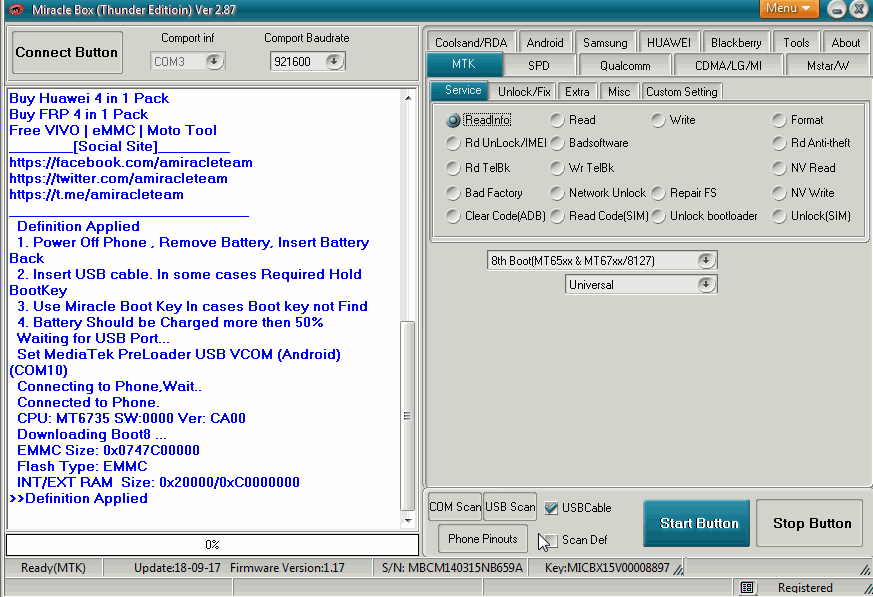The width and height of the screenshot is (873, 597).
Task: Open the Mstar/W tab
Action: (x=827, y=66)
